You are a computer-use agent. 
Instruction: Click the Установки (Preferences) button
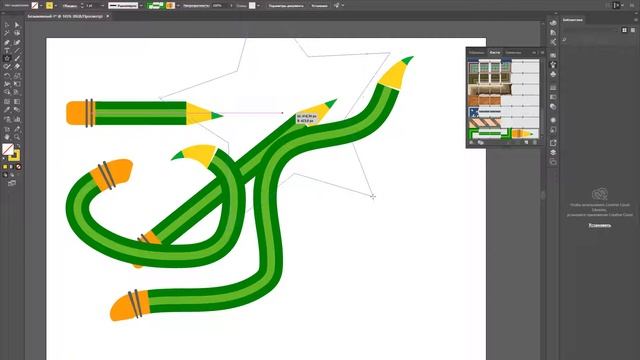click(319, 6)
